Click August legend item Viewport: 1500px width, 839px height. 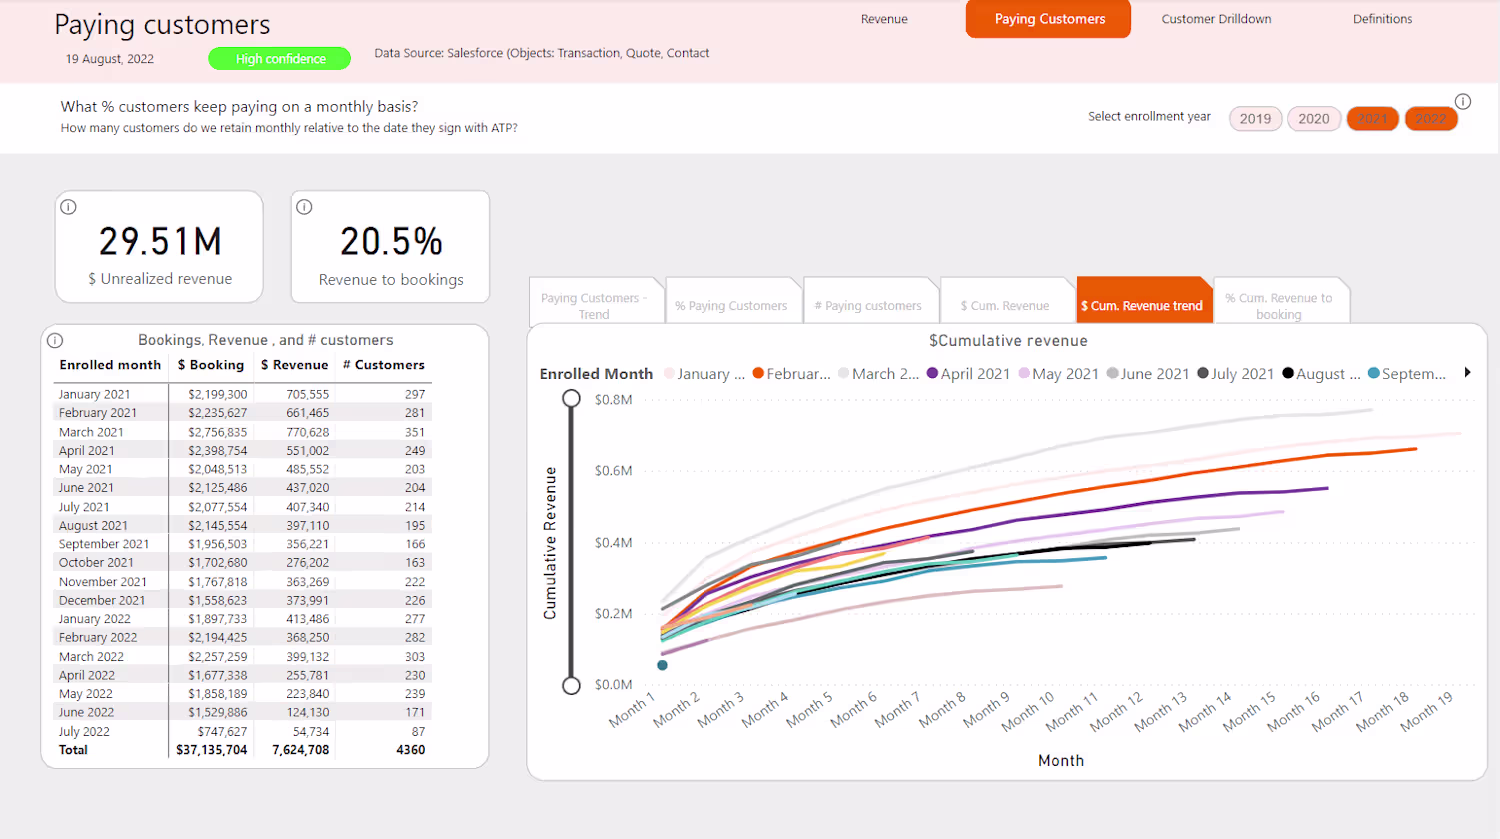(x=1321, y=374)
